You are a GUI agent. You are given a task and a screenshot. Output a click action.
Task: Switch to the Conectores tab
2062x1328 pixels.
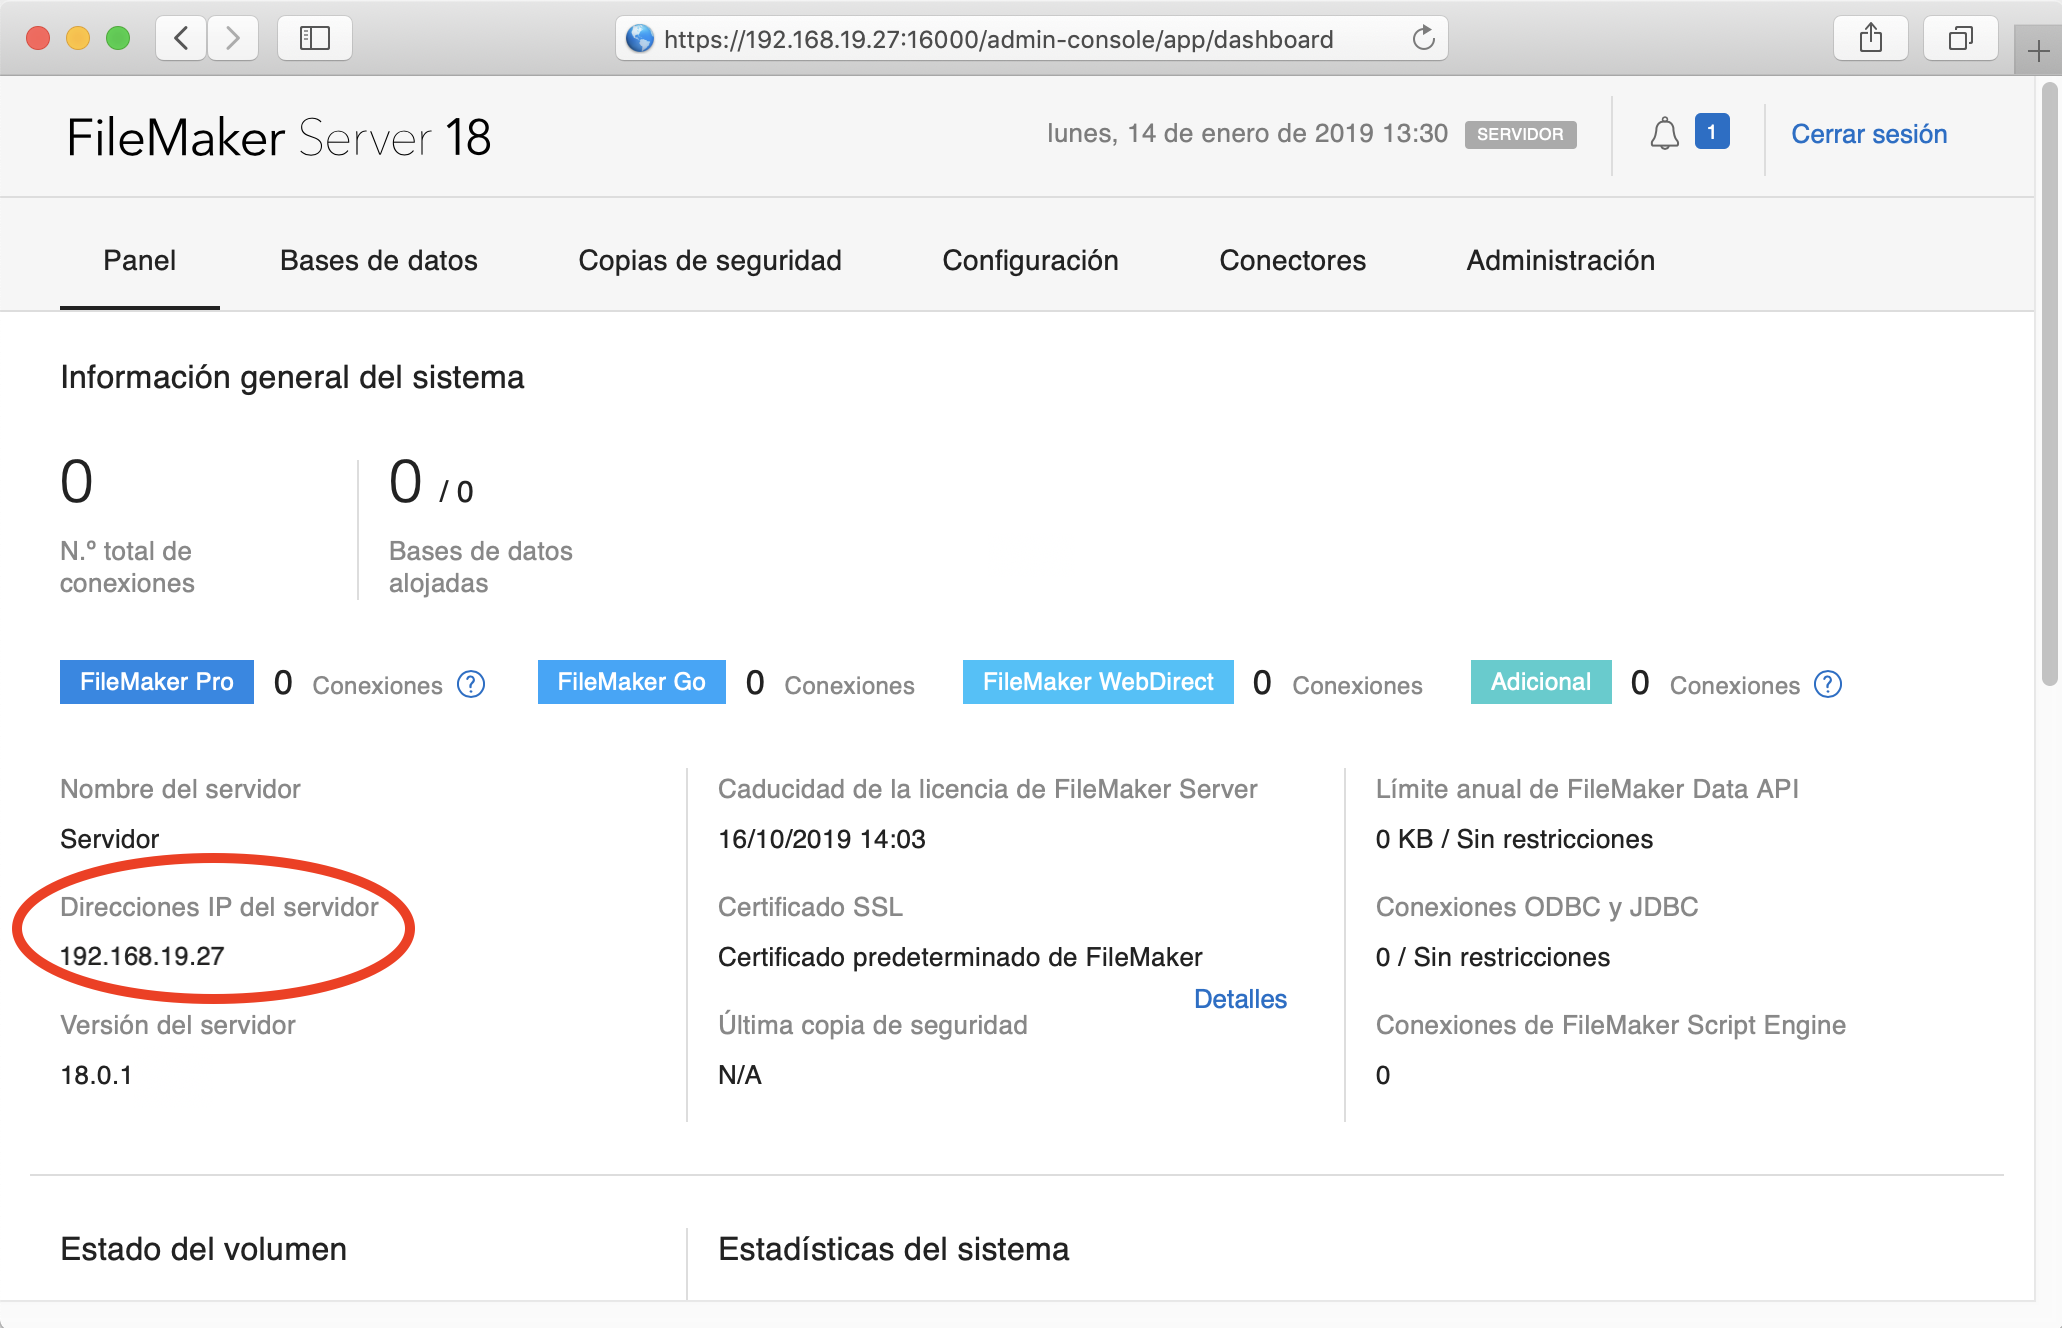pyautogui.click(x=1292, y=261)
